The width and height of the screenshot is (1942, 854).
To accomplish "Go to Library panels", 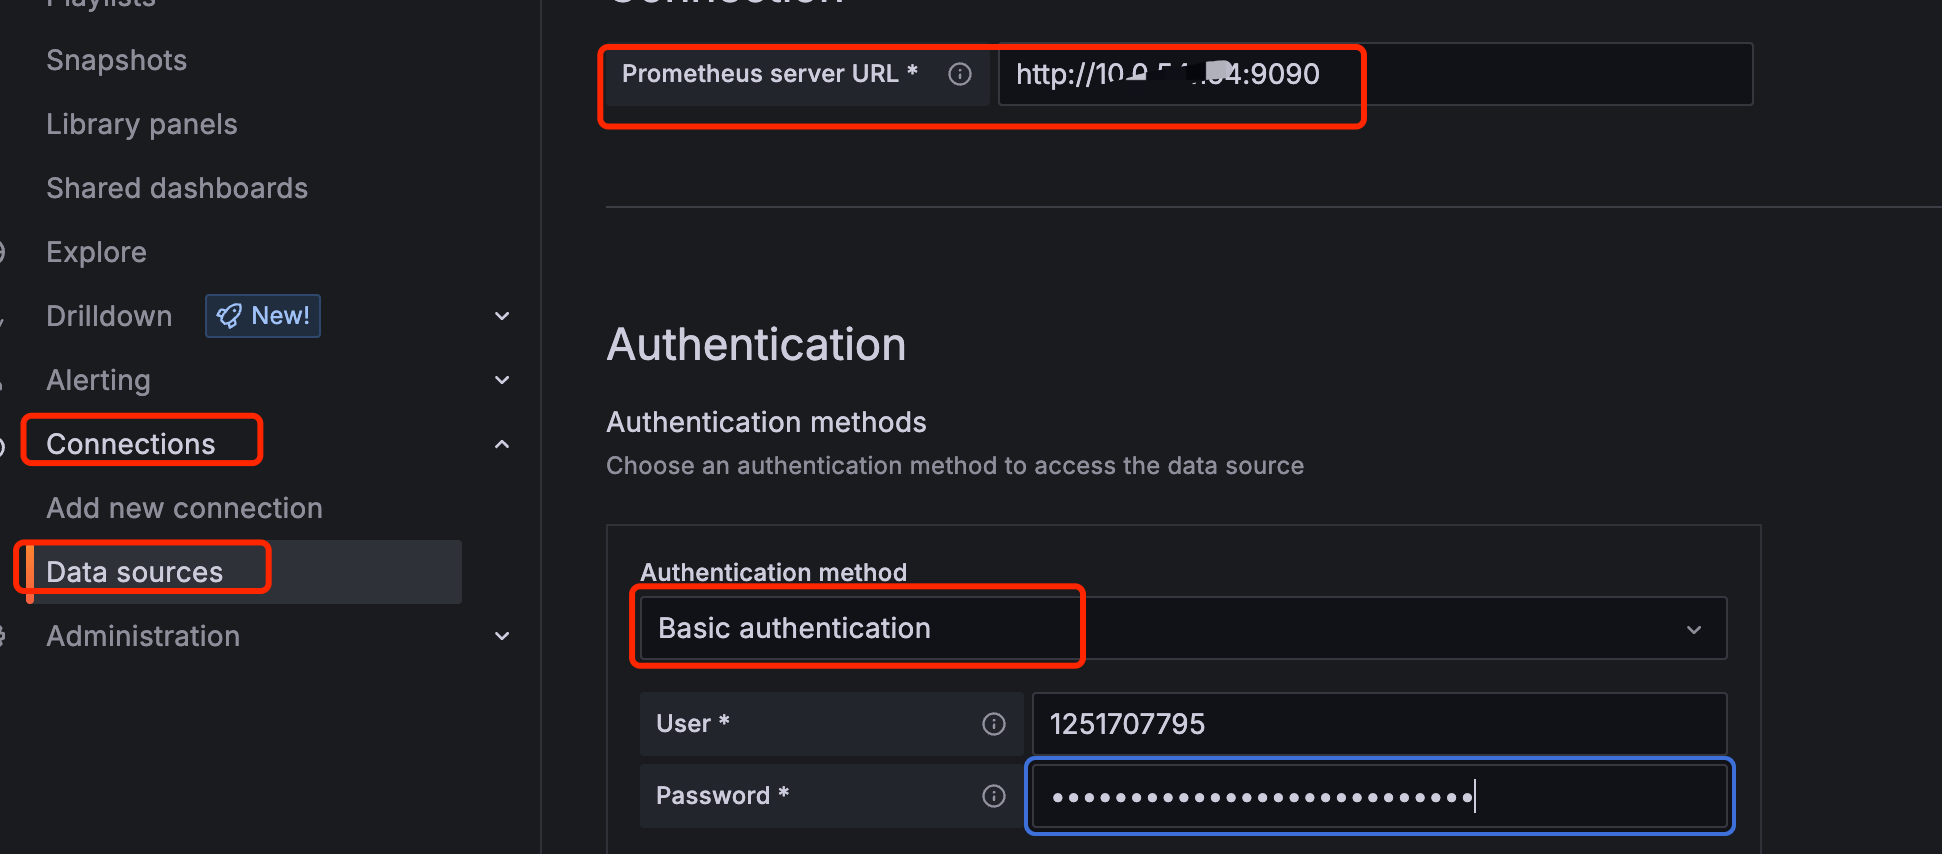I will (141, 124).
